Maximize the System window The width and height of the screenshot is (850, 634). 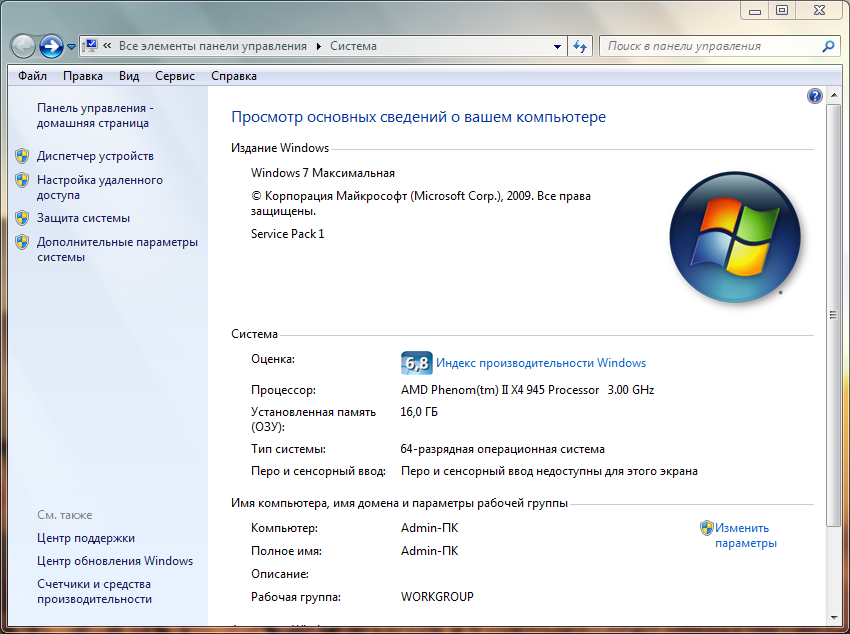(782, 10)
